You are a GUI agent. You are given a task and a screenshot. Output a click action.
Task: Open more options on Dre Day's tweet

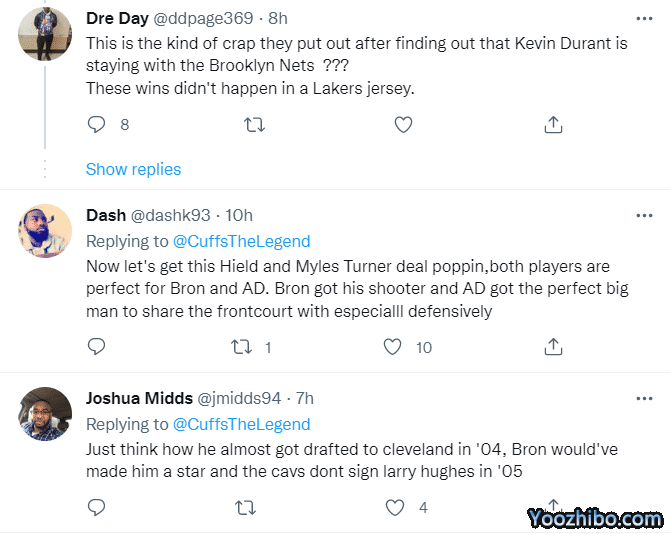coord(646,18)
